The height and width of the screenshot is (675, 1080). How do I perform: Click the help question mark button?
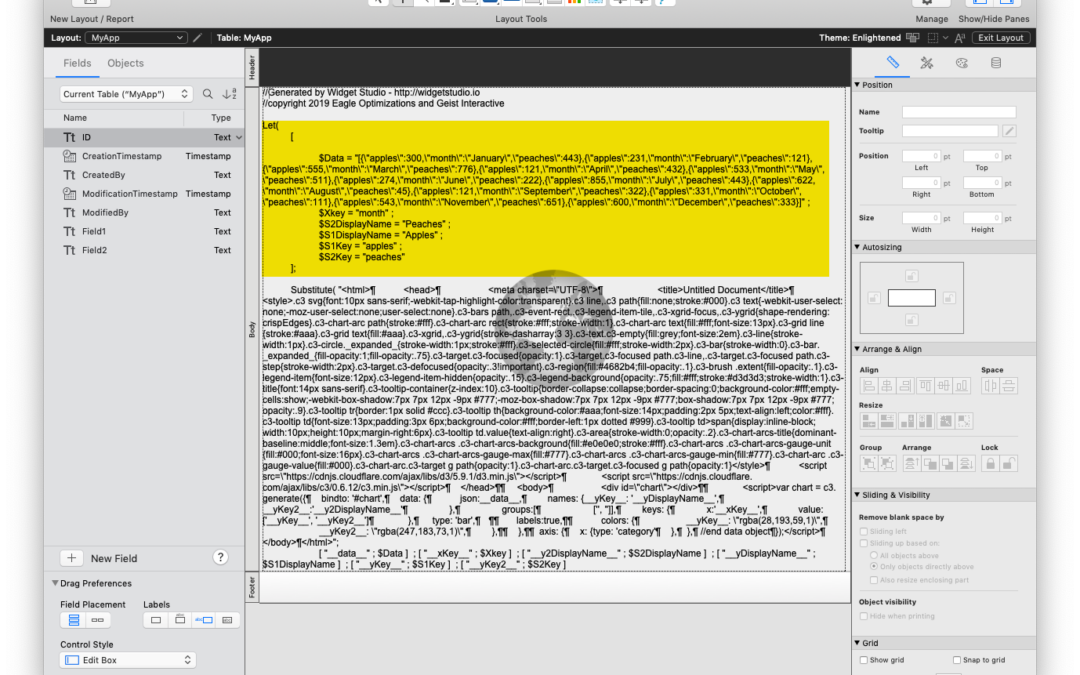(x=220, y=557)
